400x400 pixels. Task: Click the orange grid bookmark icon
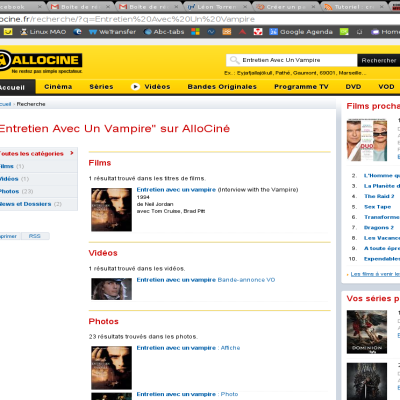pyautogui.click(x=227, y=32)
